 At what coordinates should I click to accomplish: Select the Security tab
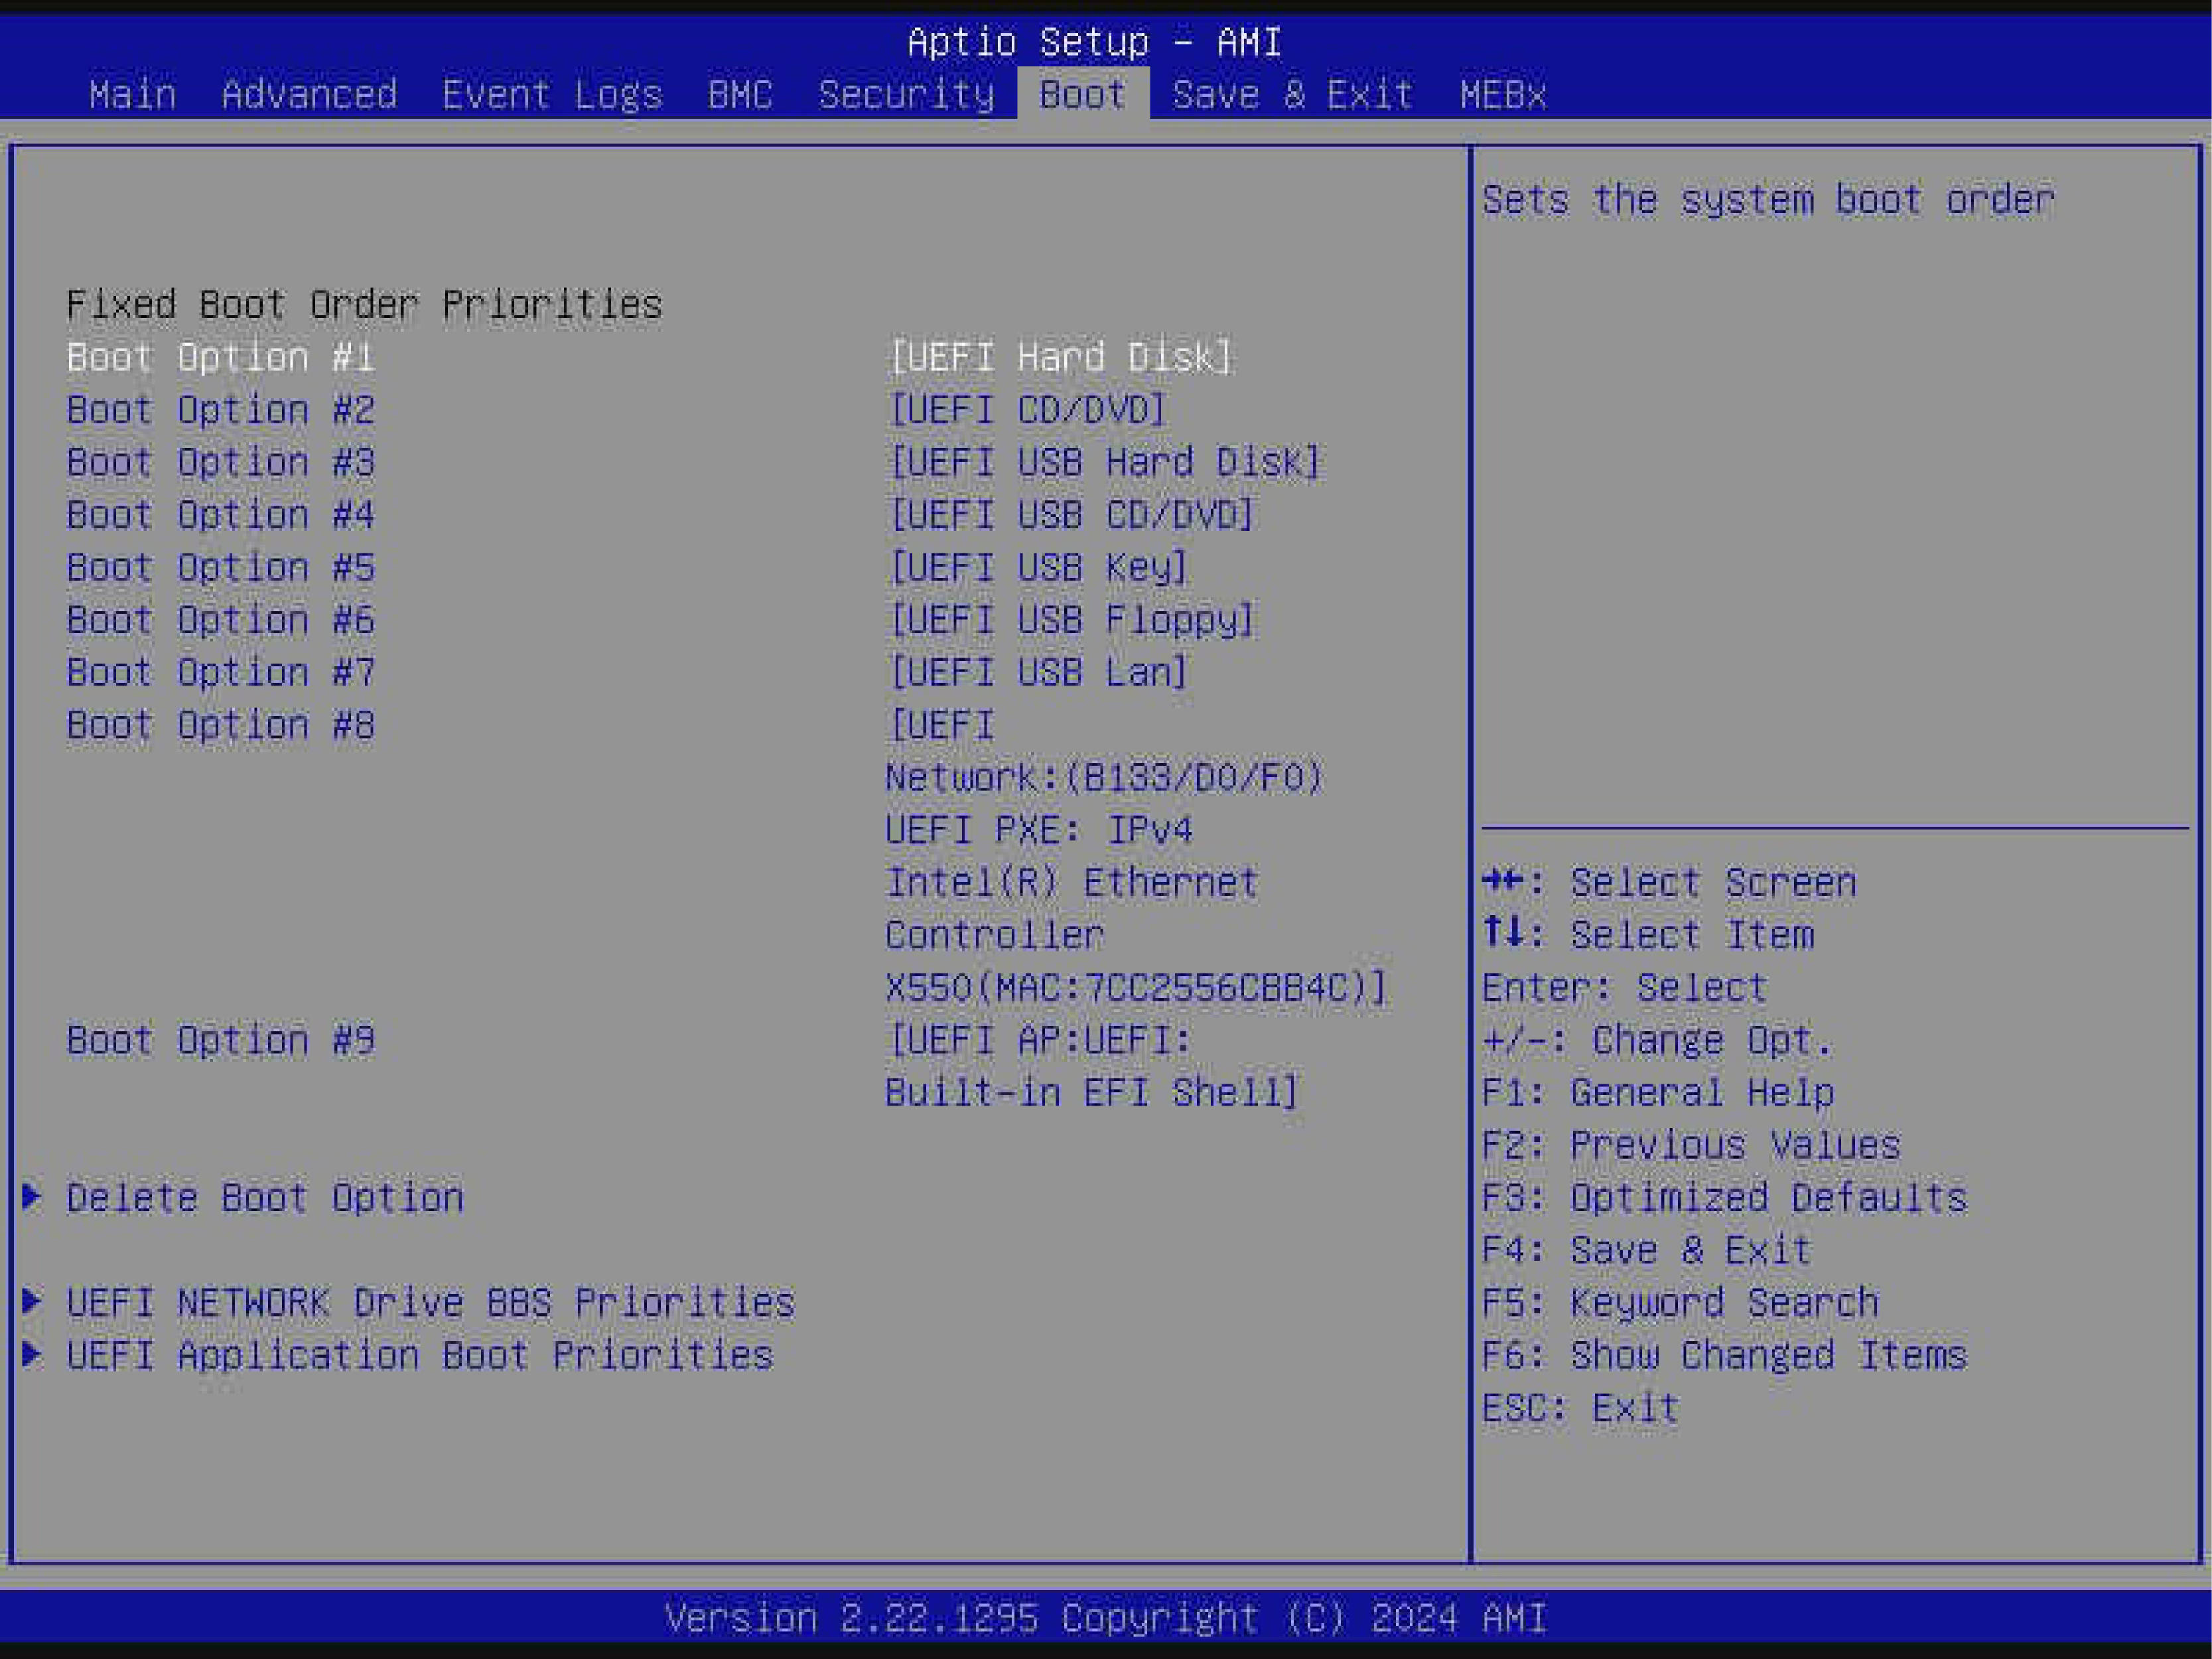tap(906, 95)
